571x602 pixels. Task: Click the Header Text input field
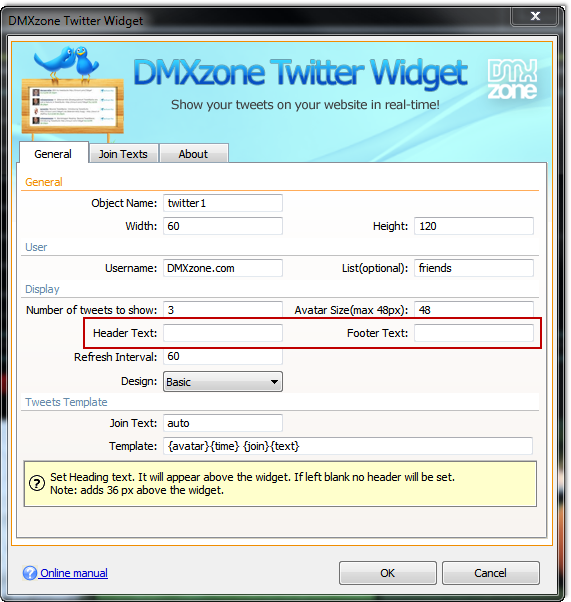tap(223, 333)
